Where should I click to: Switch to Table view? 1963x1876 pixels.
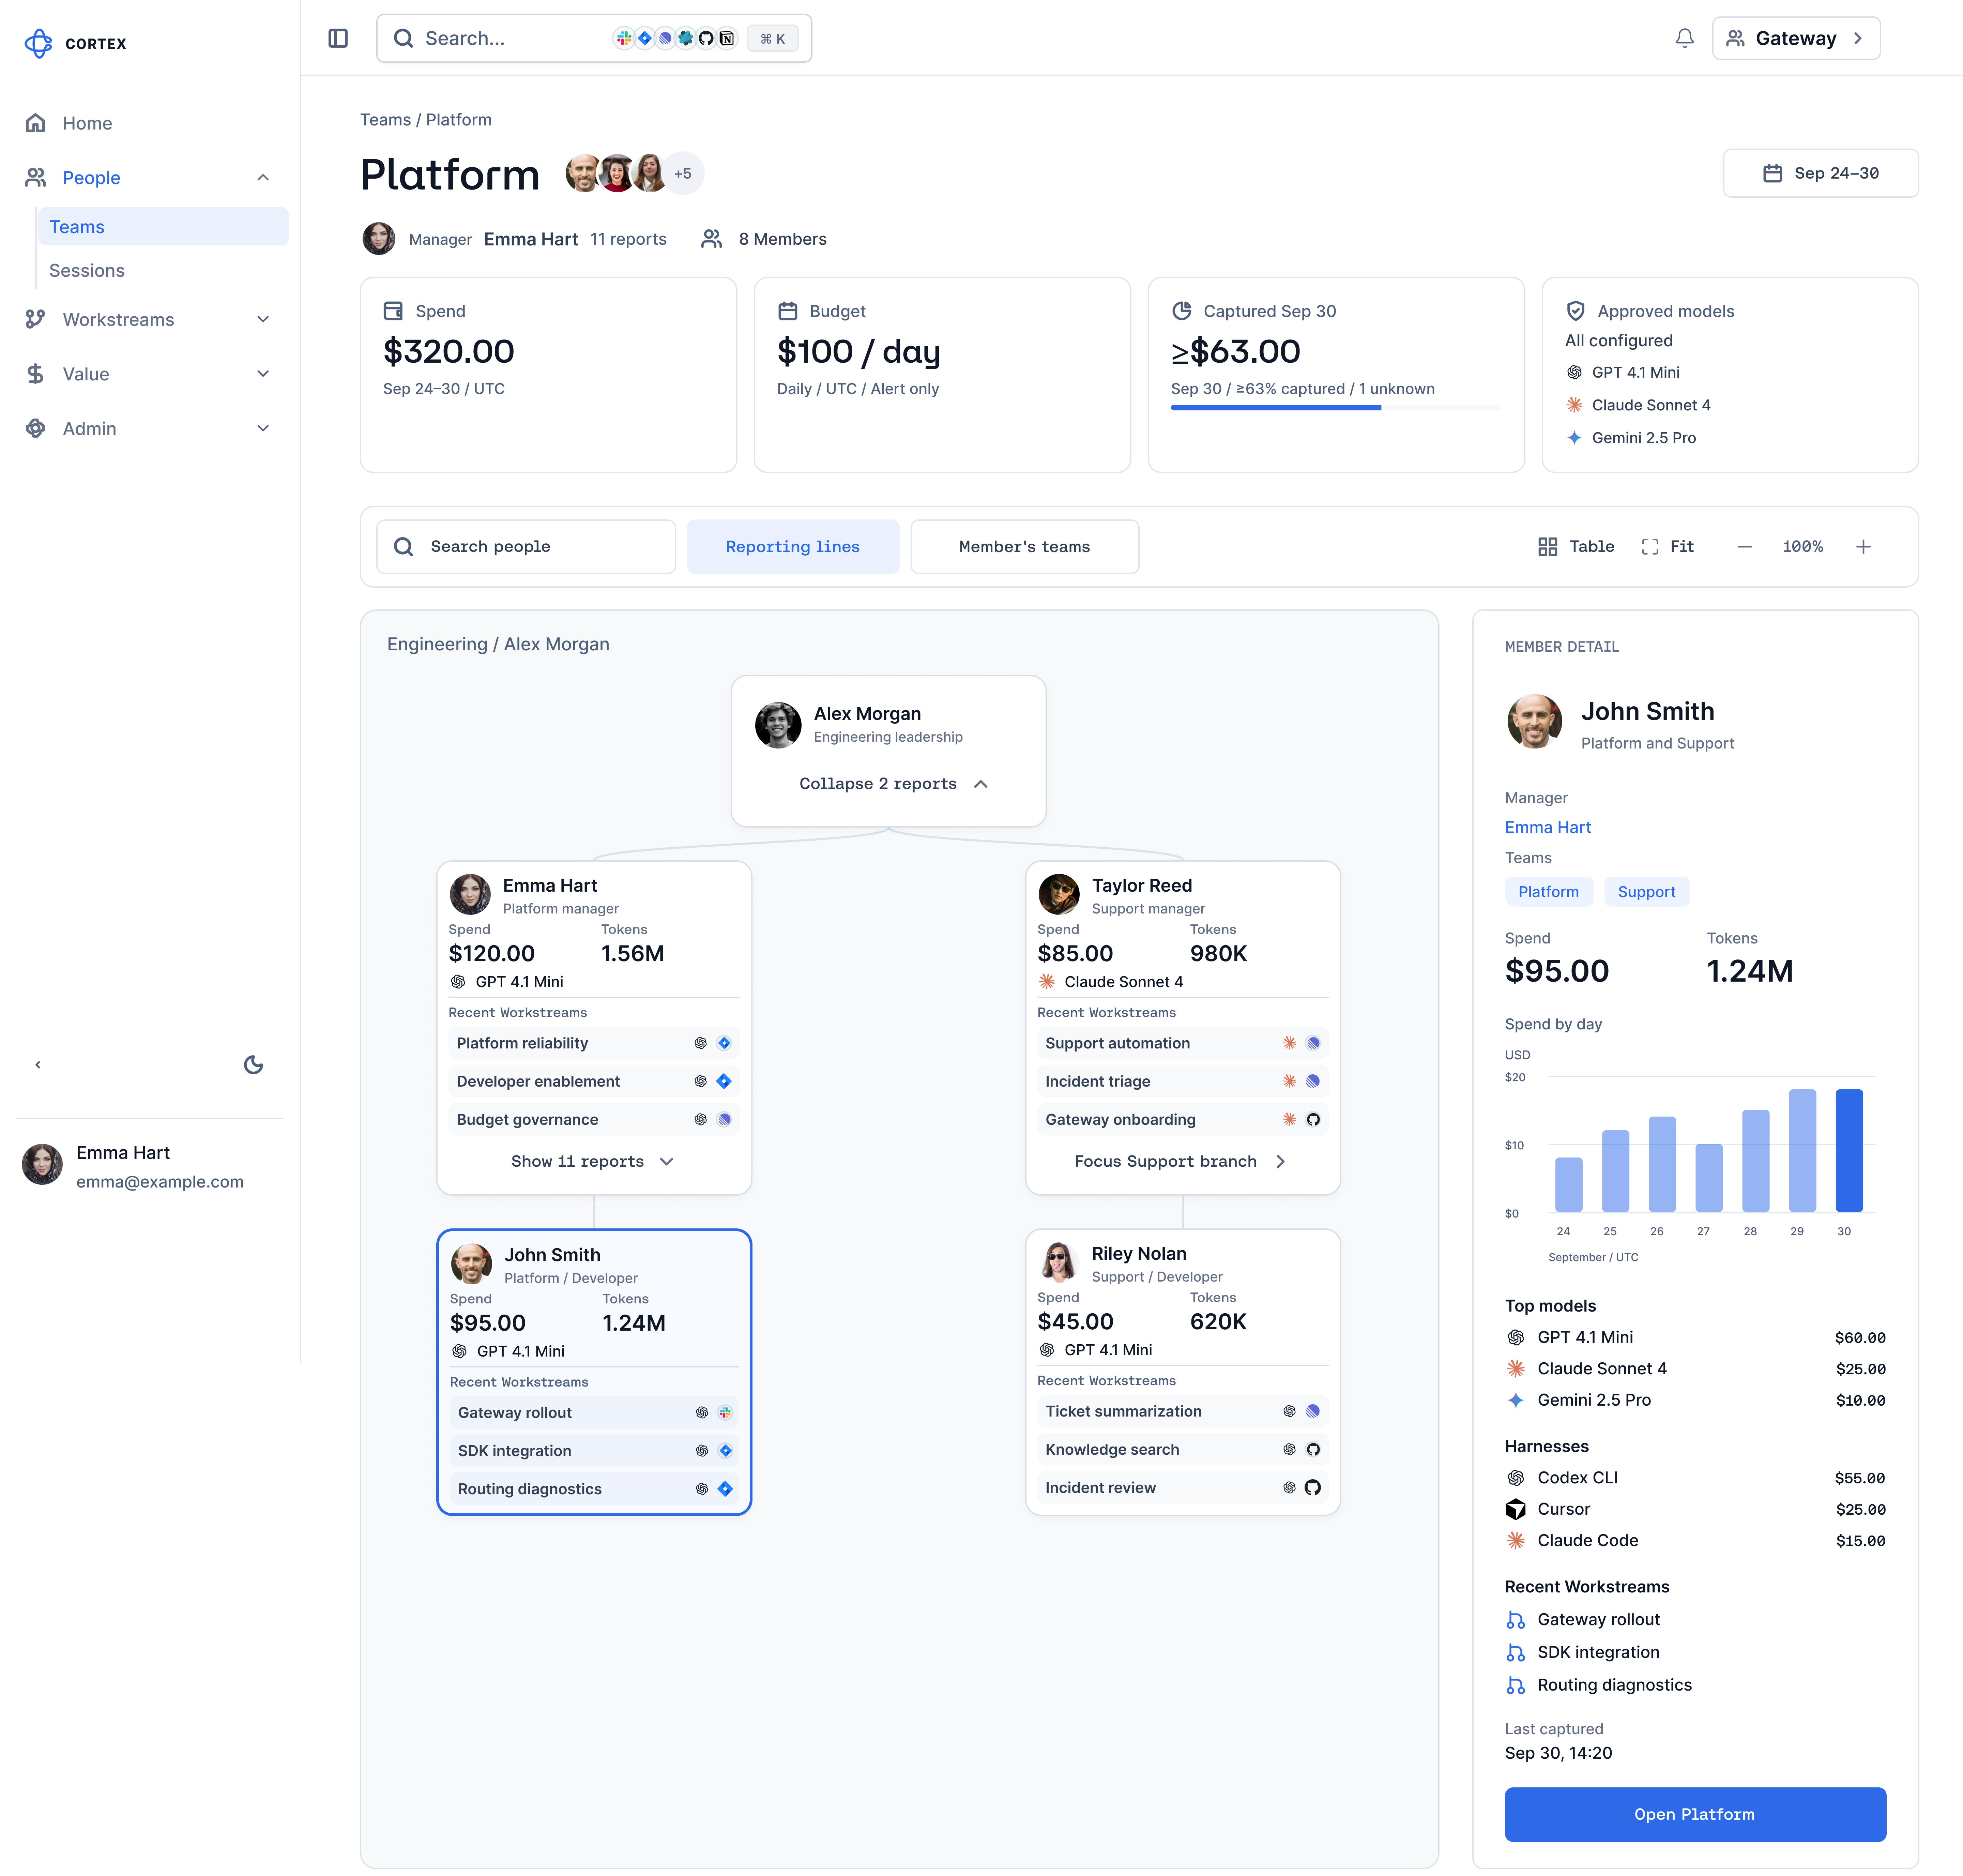pos(1576,547)
